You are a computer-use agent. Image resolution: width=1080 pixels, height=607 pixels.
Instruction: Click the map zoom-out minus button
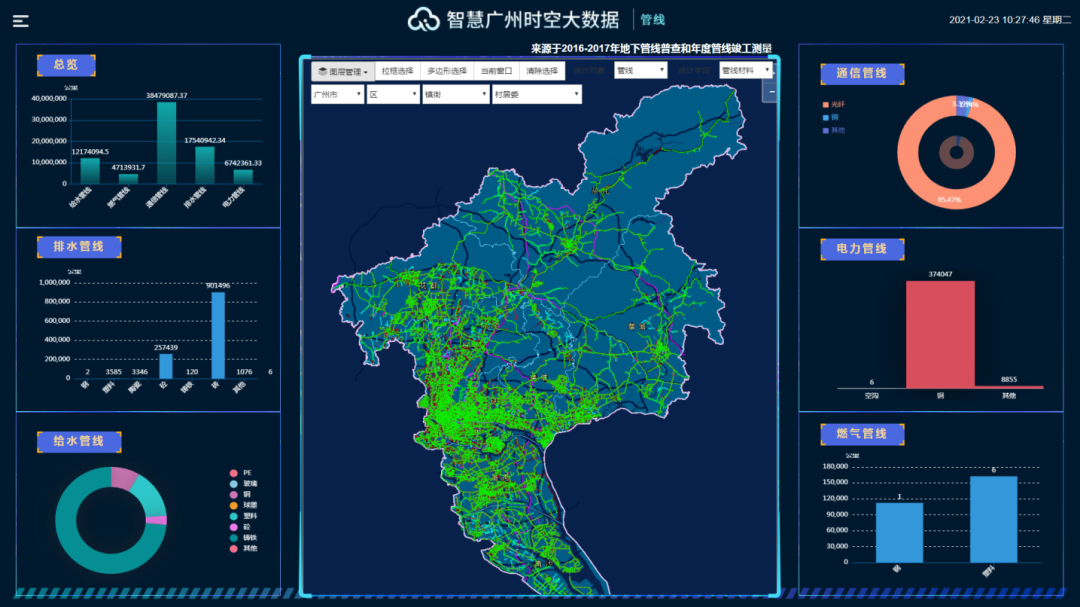770,92
